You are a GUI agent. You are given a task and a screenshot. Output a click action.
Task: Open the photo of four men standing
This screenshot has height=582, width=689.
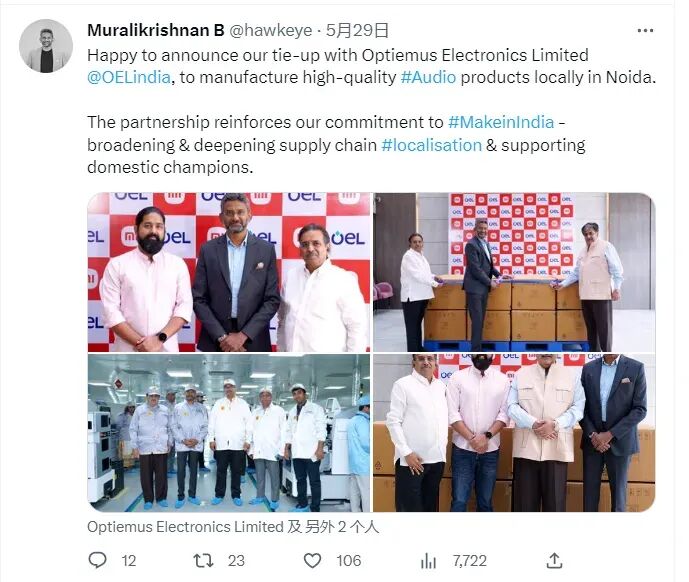pos(514,433)
